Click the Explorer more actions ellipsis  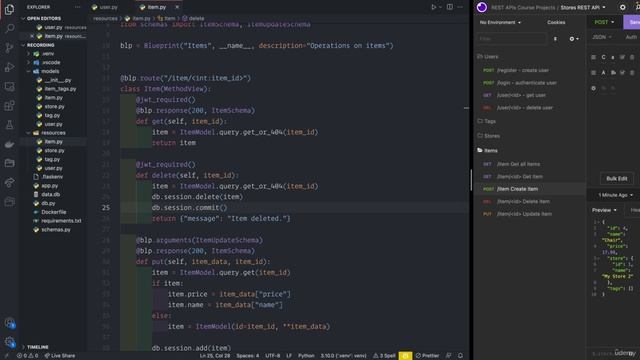pyautogui.click(x=77, y=7)
